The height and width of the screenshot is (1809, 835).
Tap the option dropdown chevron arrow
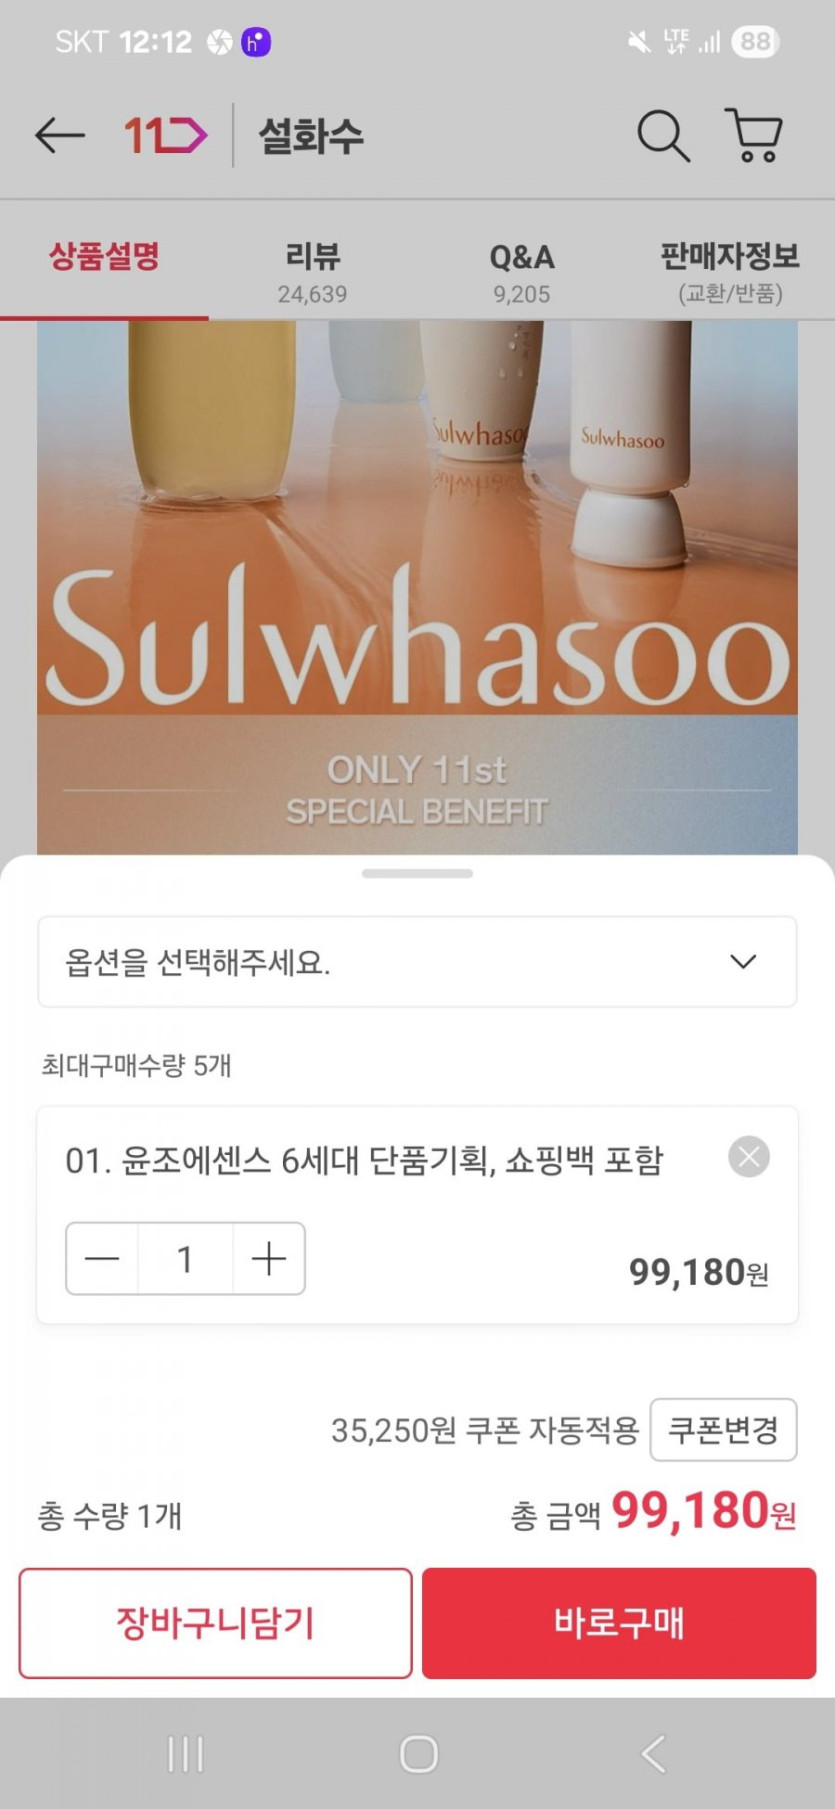(743, 962)
